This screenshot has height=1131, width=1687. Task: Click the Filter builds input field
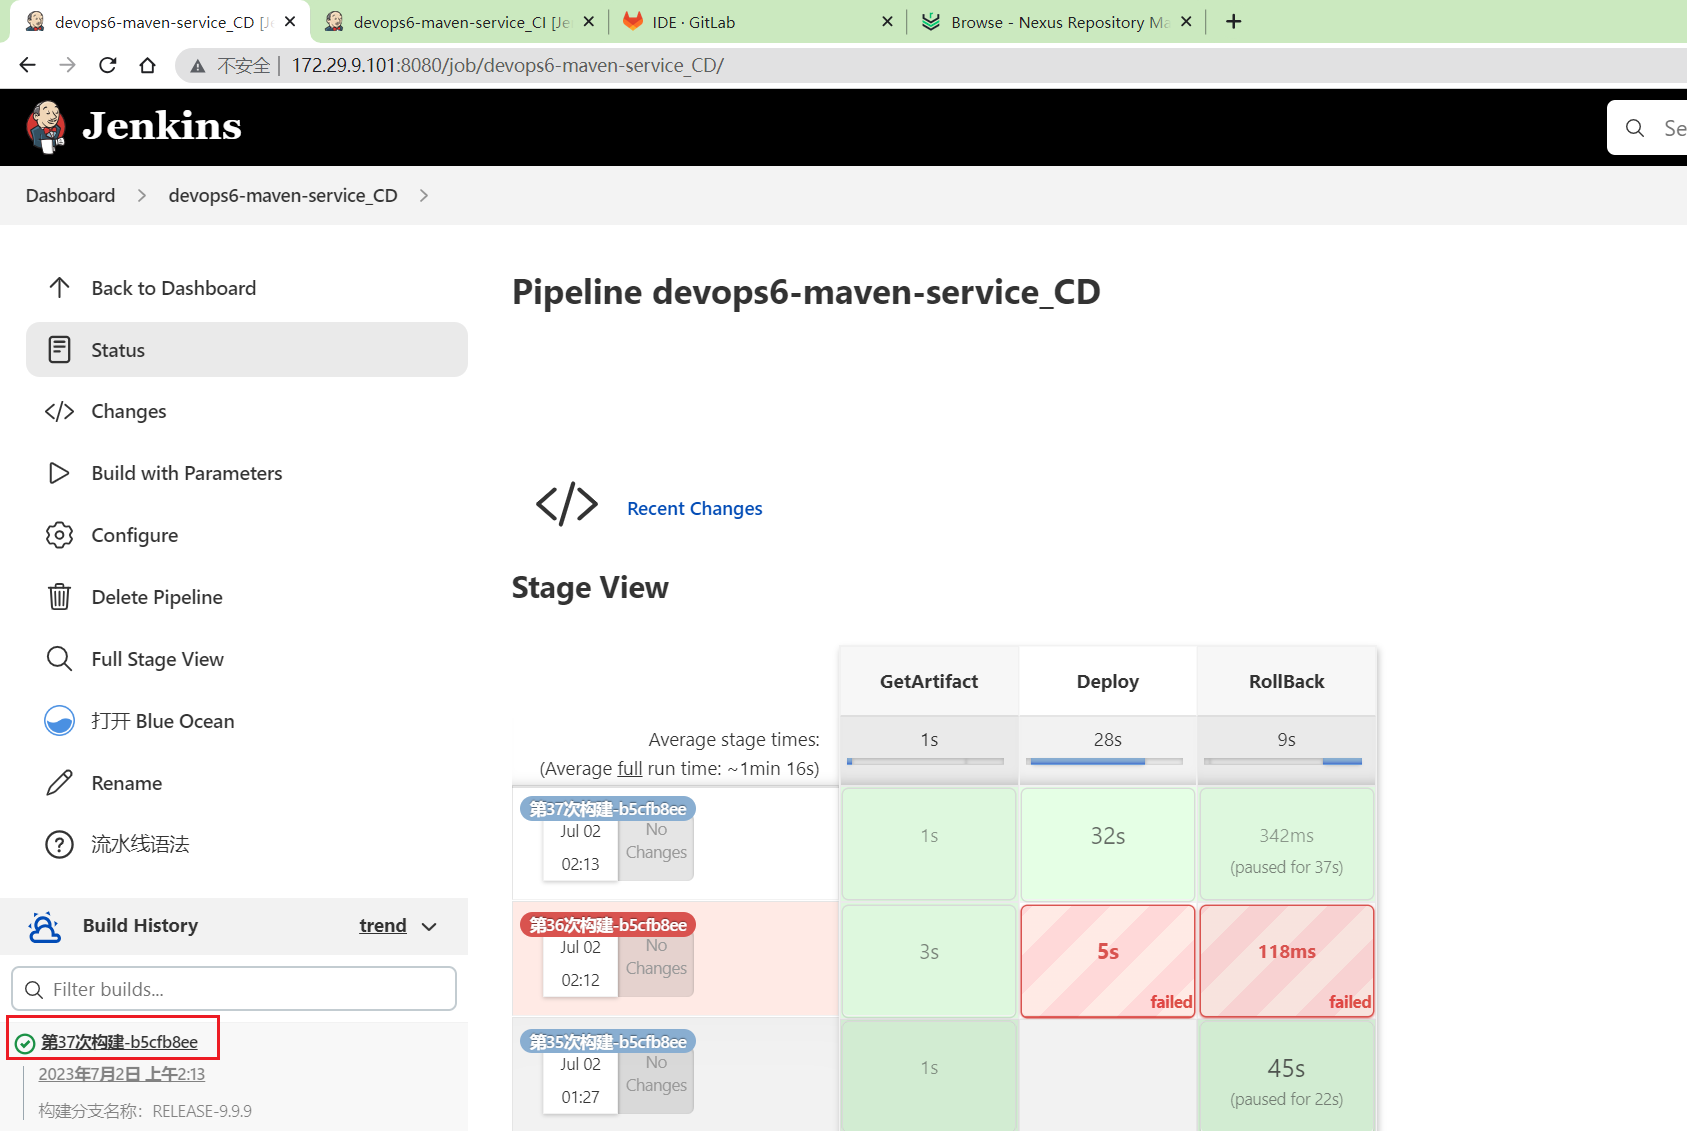click(234, 989)
